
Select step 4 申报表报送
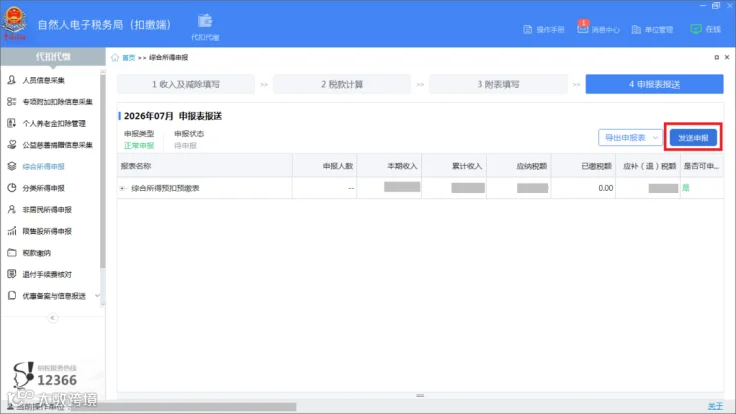coord(654,84)
